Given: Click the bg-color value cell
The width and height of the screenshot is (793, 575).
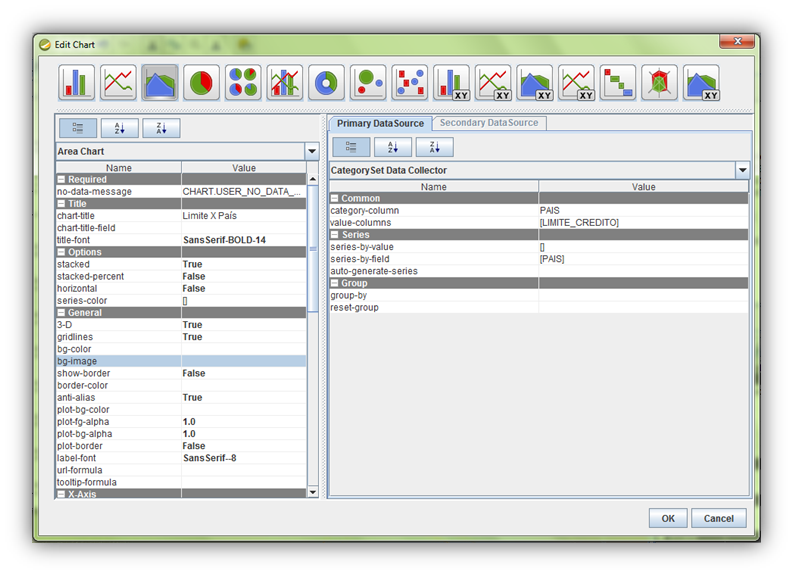Looking at the screenshot, I should tap(243, 349).
